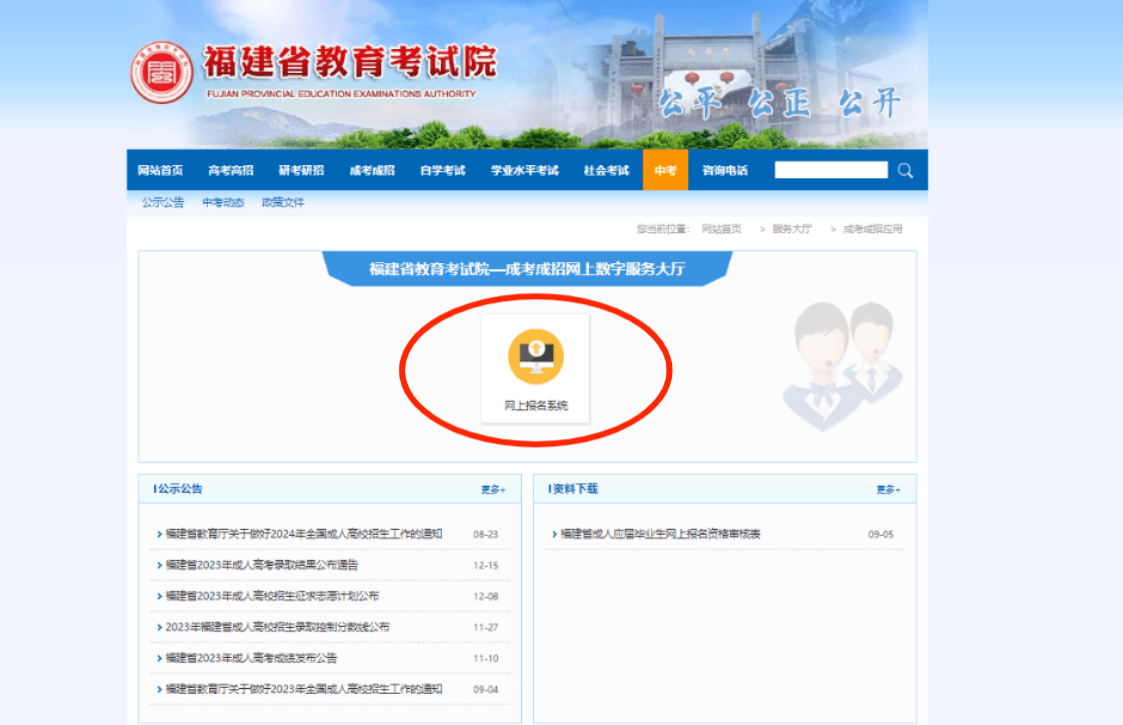The image size is (1123, 725).
Task: Open the 研考研招 navigation item
Action: coord(301,171)
